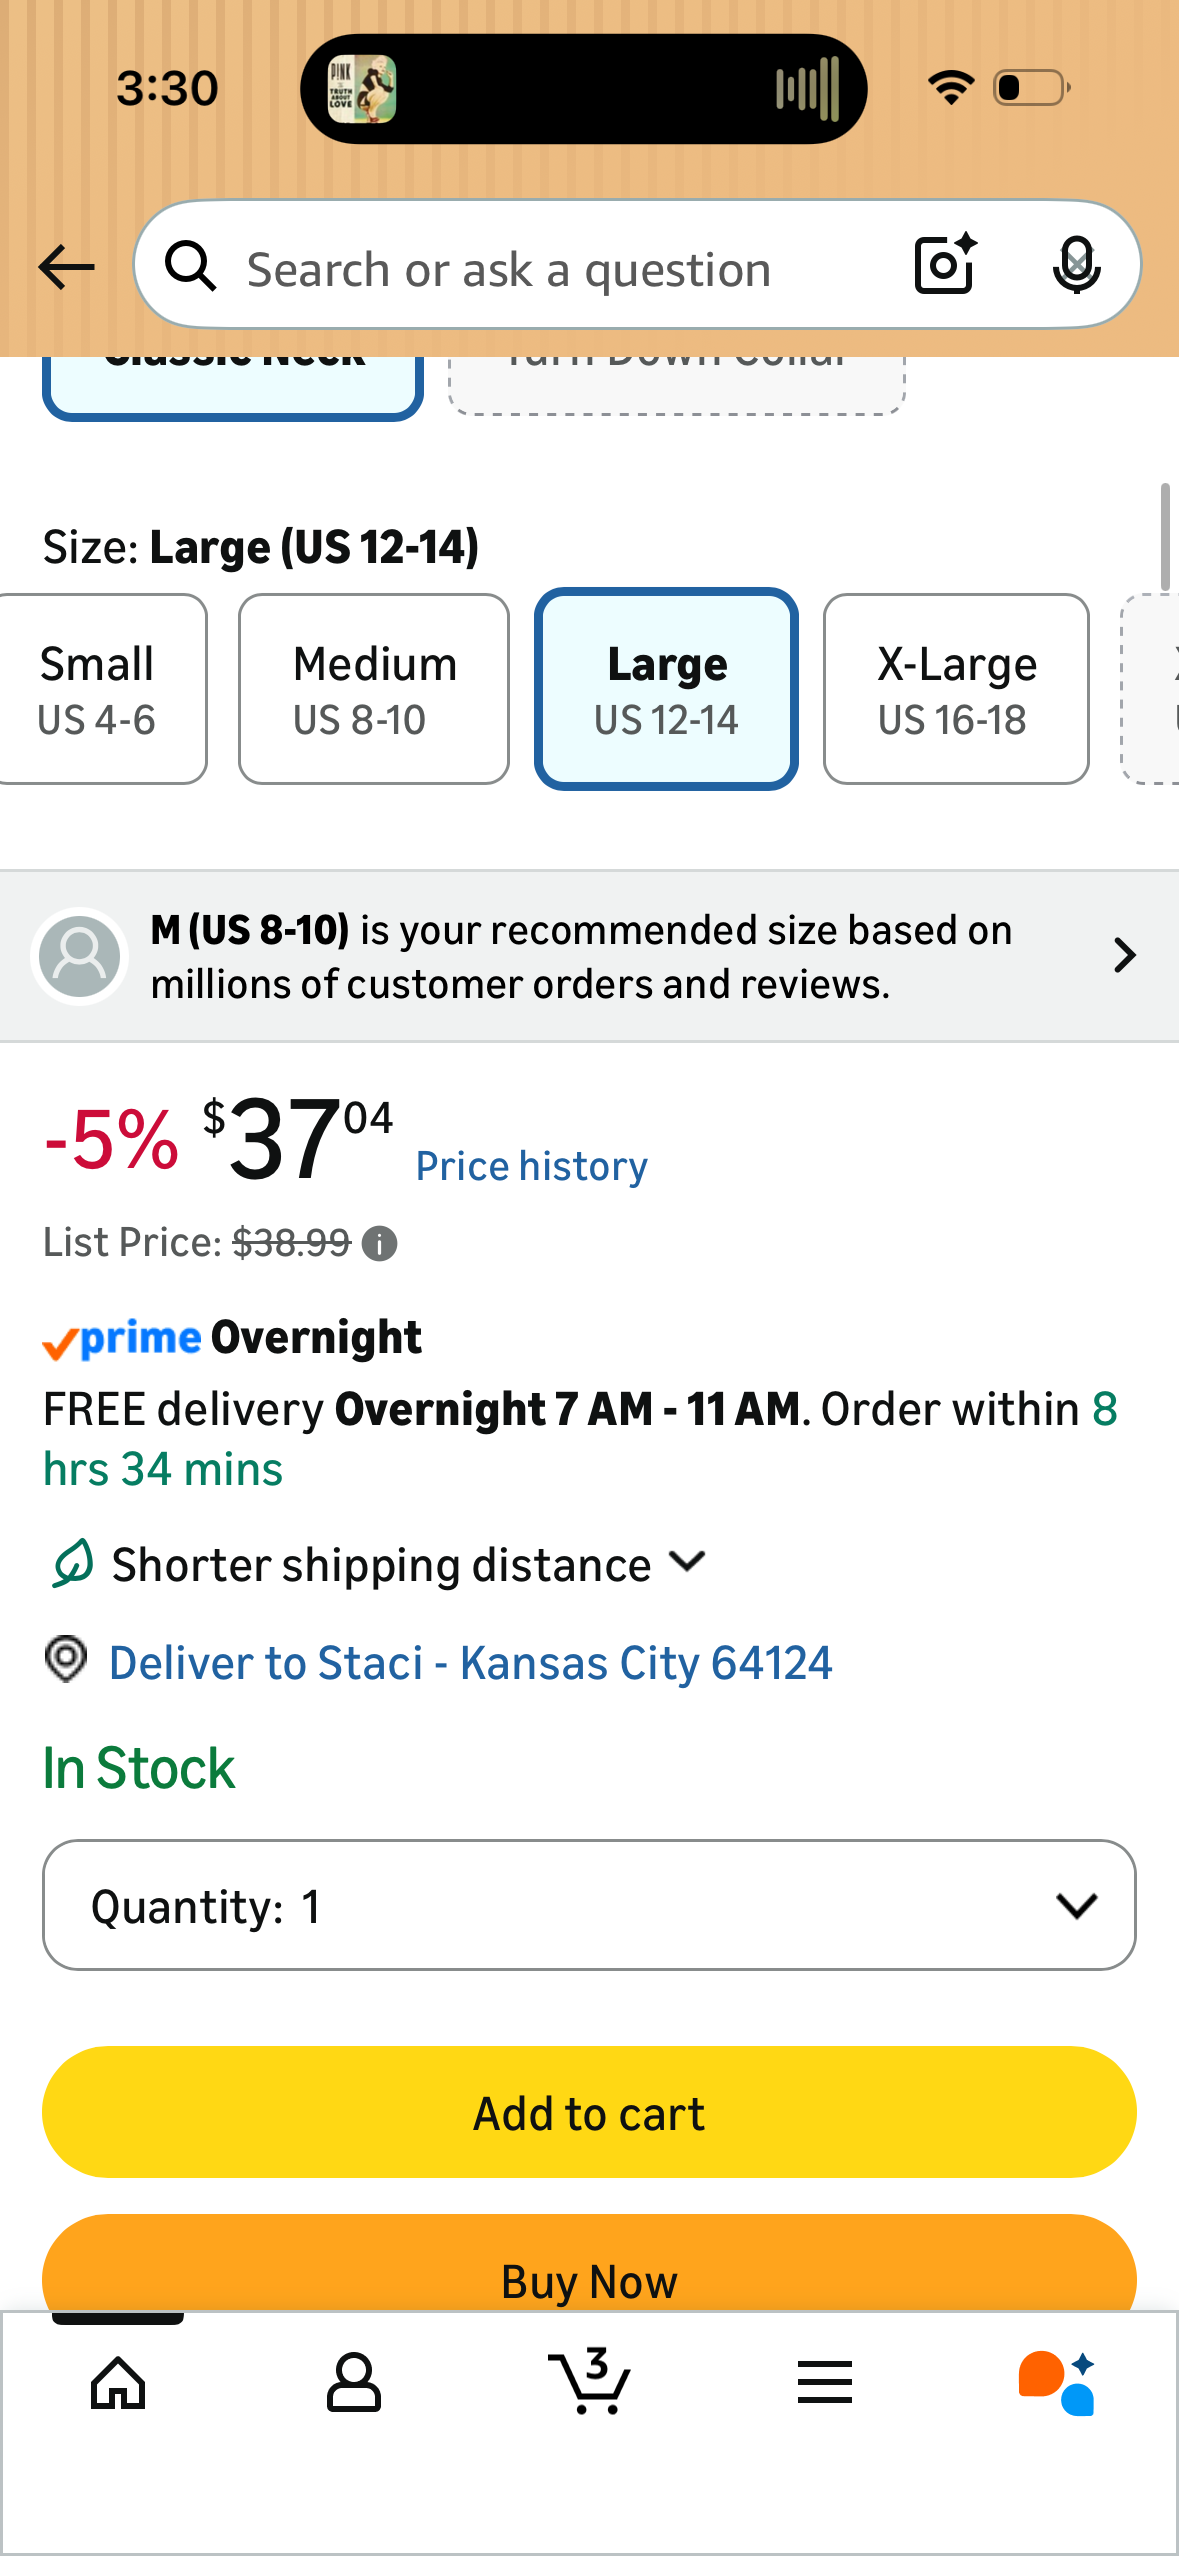The height and width of the screenshot is (2556, 1179).
Task: Open camera lens search icon
Action: (945, 264)
